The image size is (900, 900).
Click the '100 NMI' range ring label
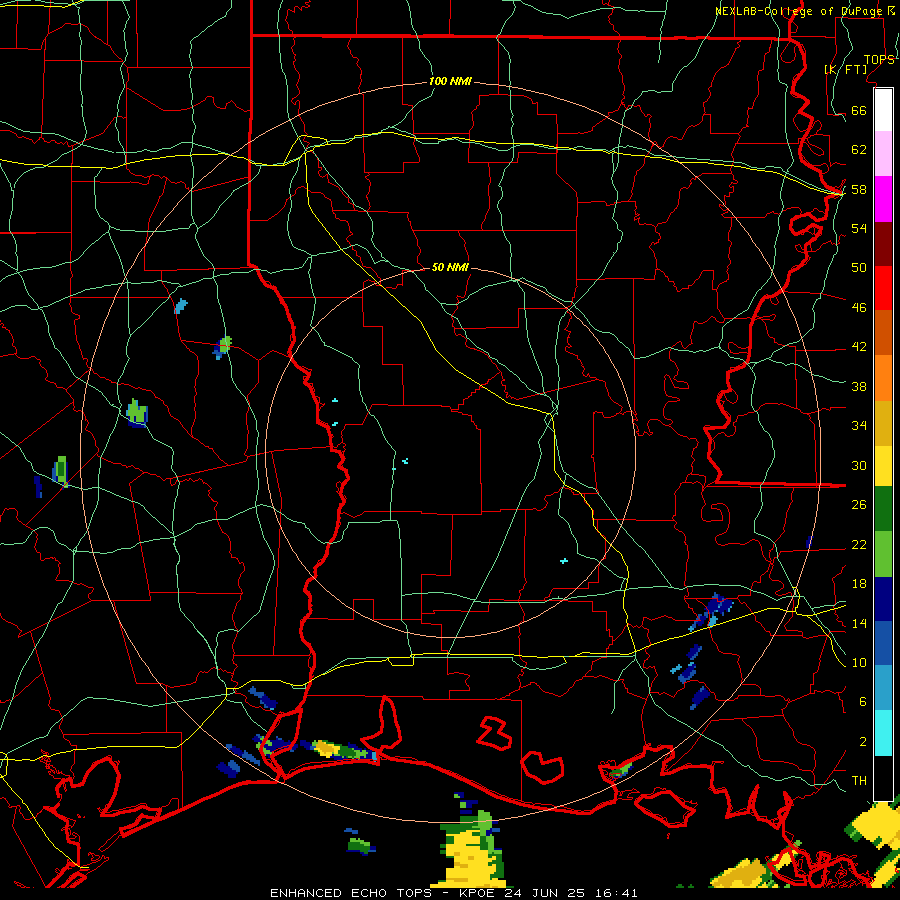click(451, 82)
